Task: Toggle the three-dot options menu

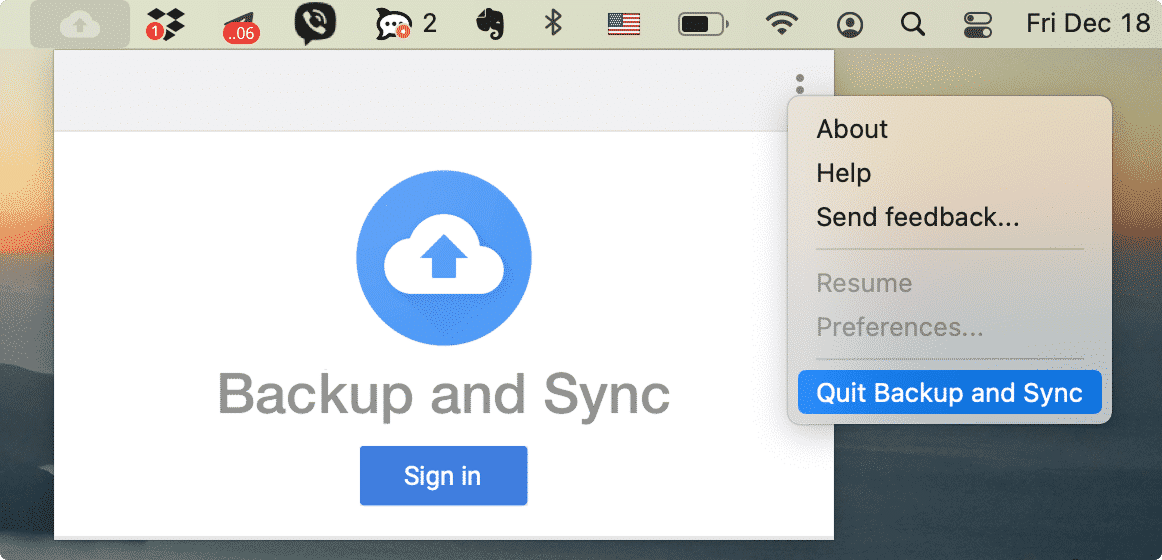Action: click(x=799, y=84)
